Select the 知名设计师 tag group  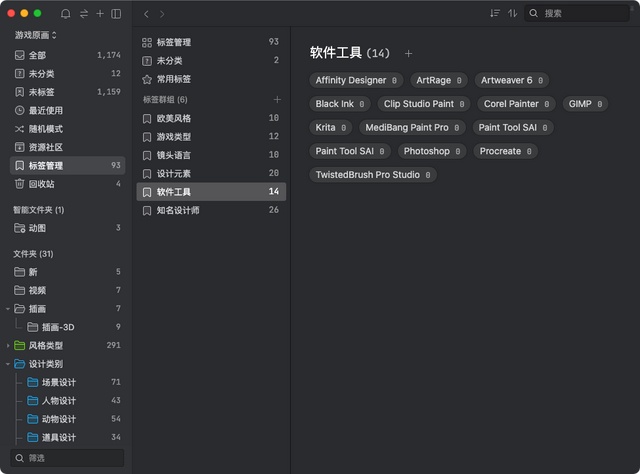[x=211, y=210]
